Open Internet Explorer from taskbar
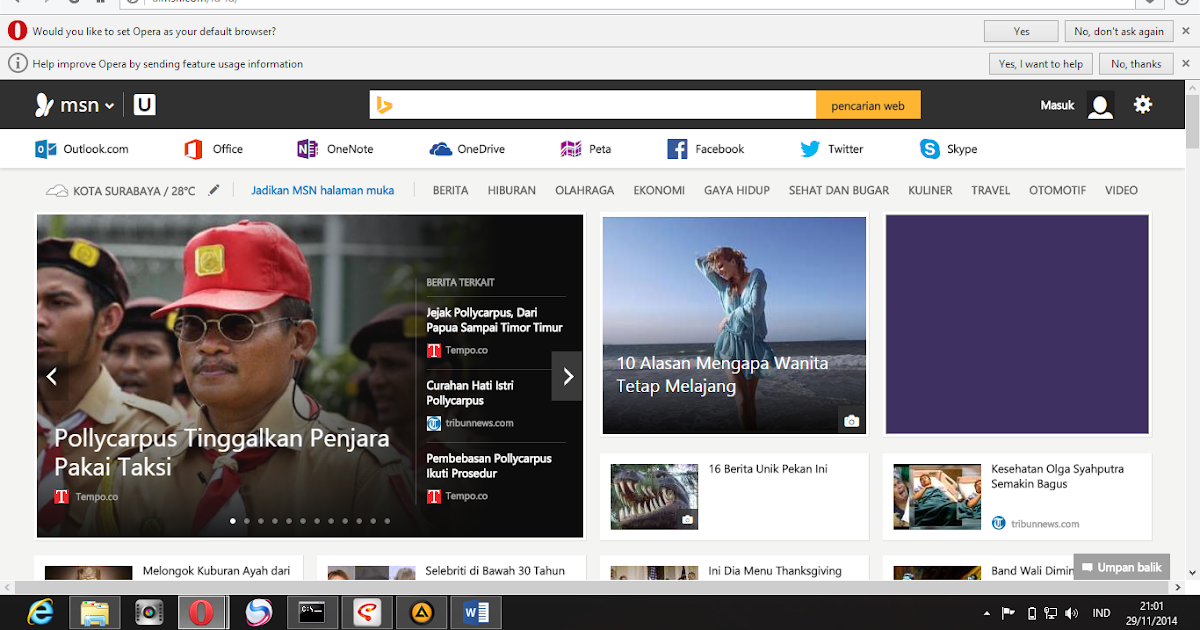Image resolution: width=1200 pixels, height=630 pixels. click(41, 612)
